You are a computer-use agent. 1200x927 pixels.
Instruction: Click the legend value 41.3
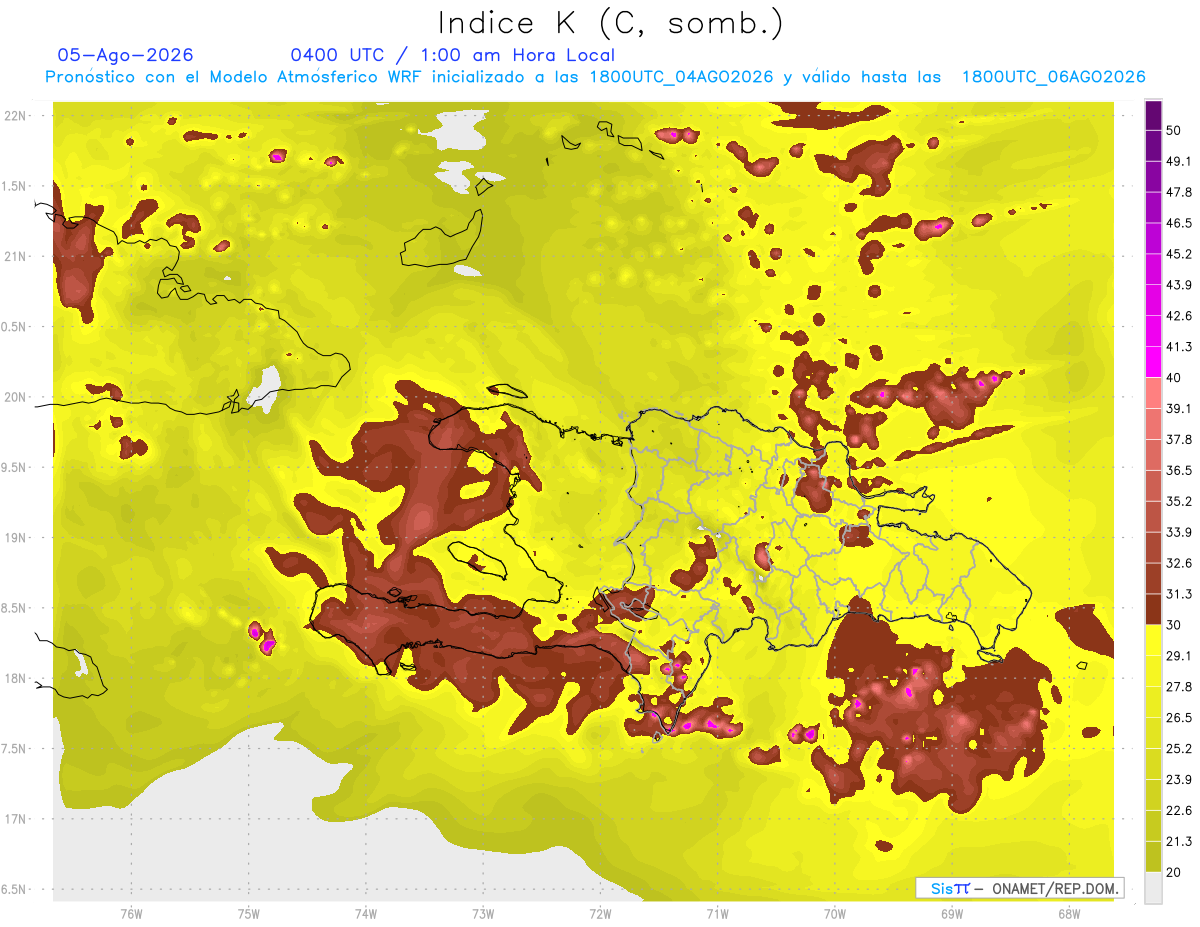click(x=1179, y=347)
